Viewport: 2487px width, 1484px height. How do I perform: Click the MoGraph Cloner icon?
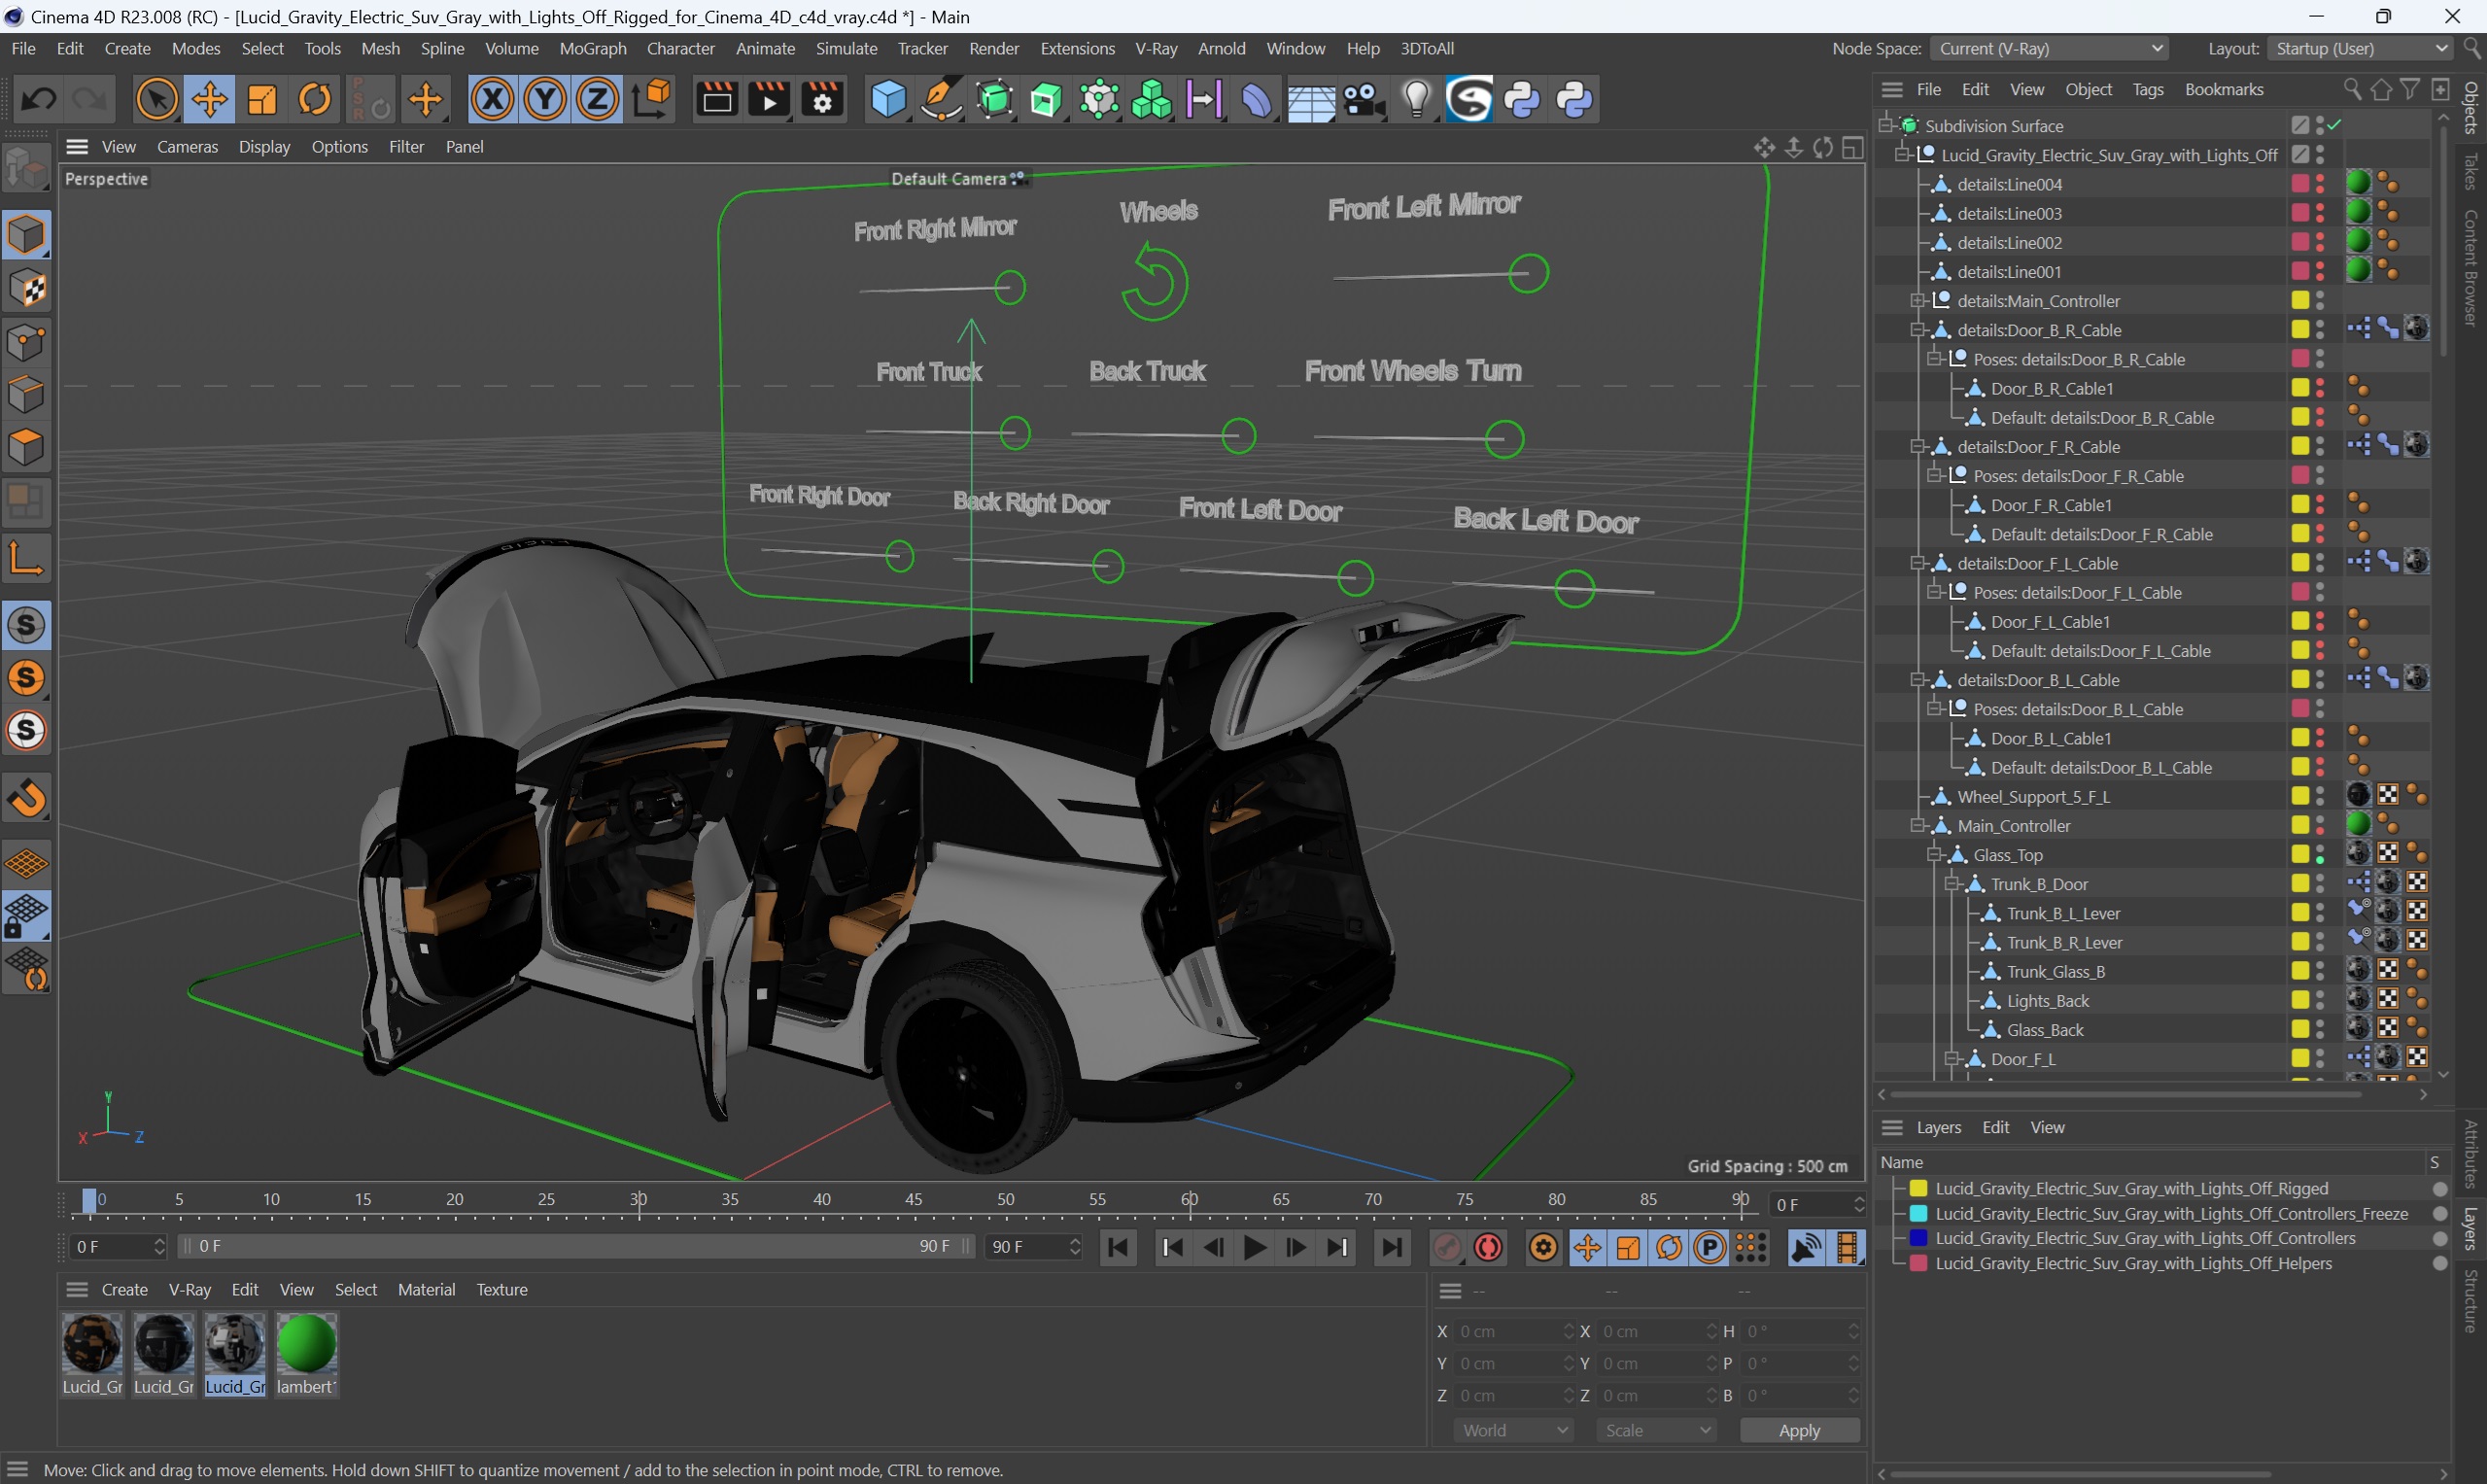click(1150, 99)
